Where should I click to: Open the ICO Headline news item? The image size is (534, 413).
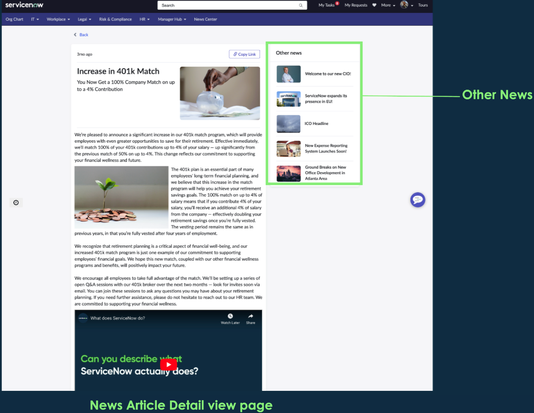(316, 124)
